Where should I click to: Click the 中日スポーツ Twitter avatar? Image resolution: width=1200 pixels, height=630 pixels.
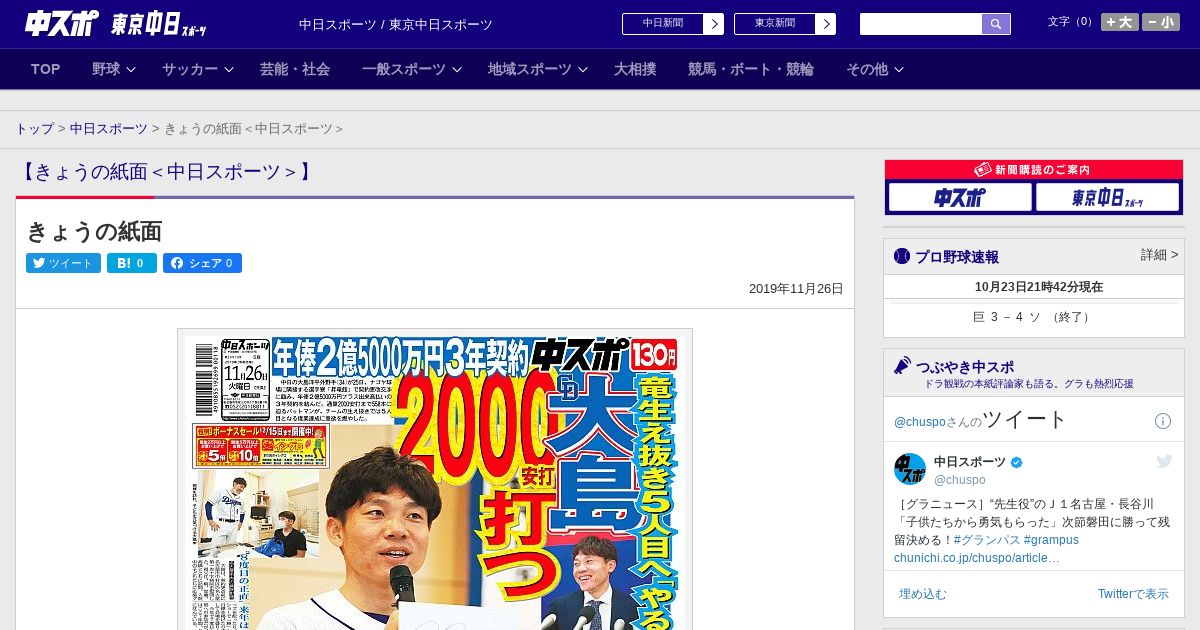(910, 469)
